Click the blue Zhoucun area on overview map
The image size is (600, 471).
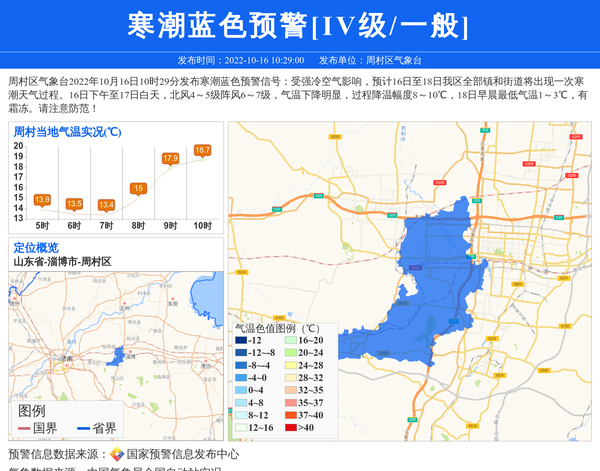[x=117, y=355]
